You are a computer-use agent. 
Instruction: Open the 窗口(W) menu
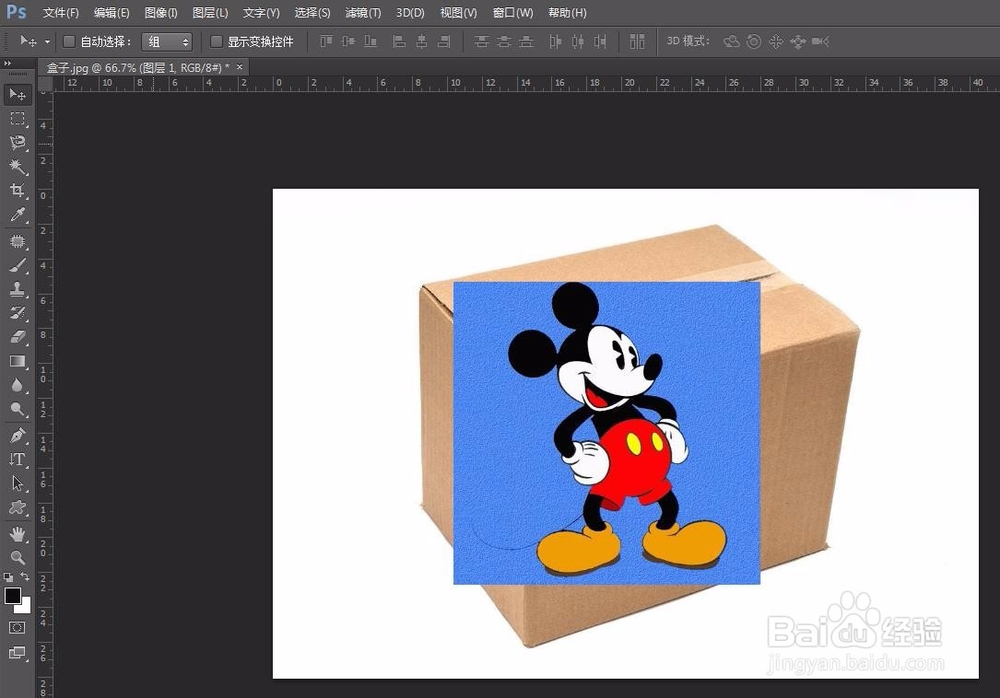pos(513,13)
